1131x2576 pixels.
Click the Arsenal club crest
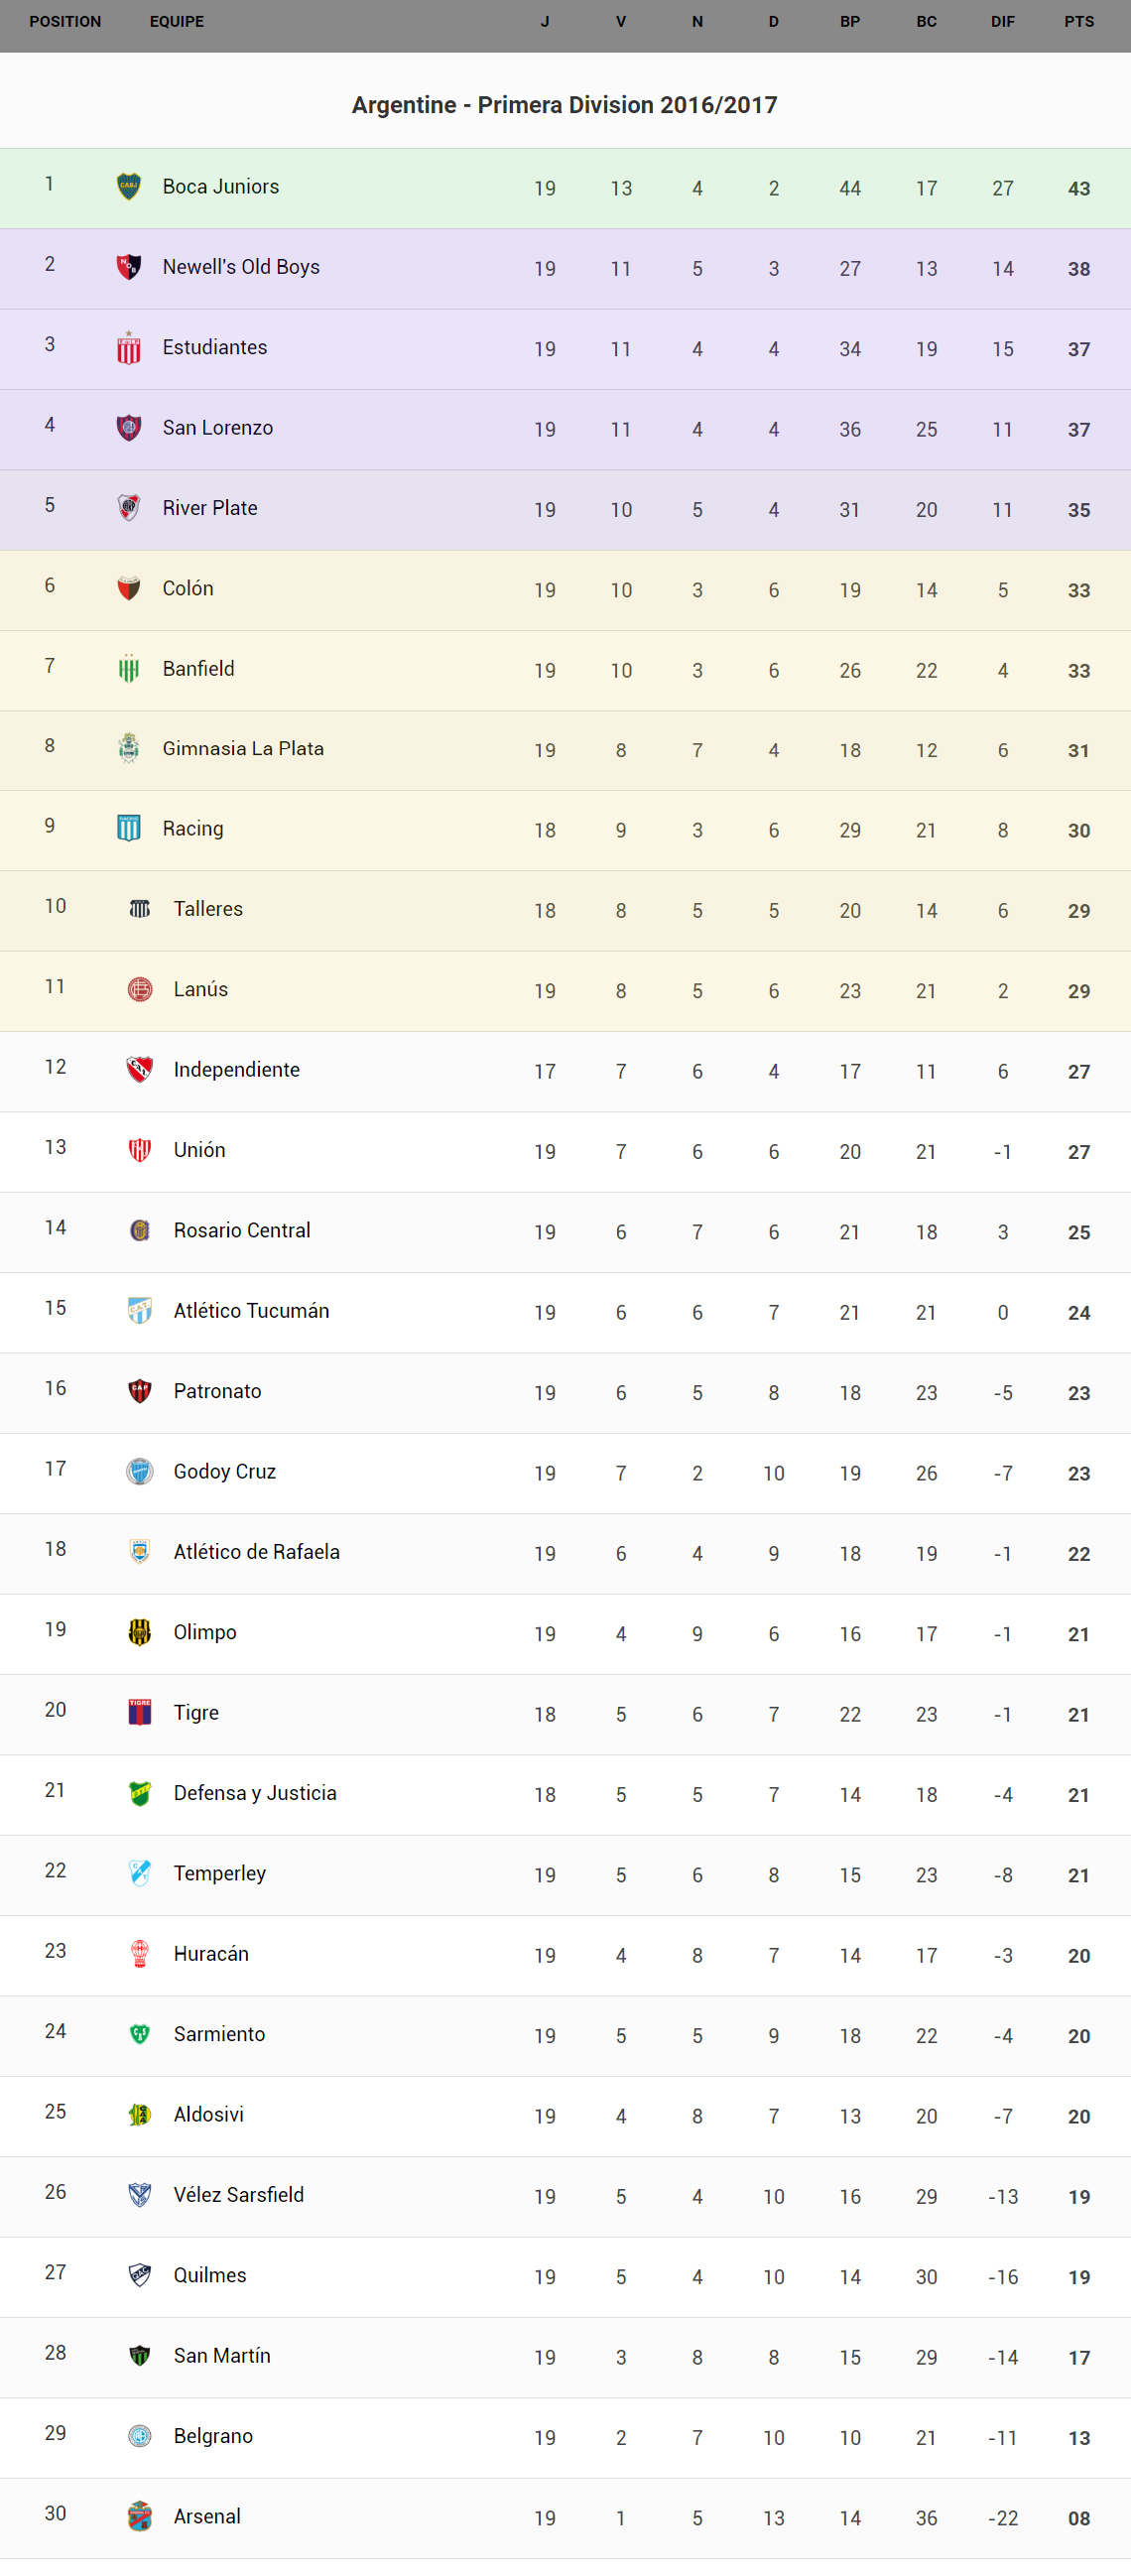[x=140, y=2516]
